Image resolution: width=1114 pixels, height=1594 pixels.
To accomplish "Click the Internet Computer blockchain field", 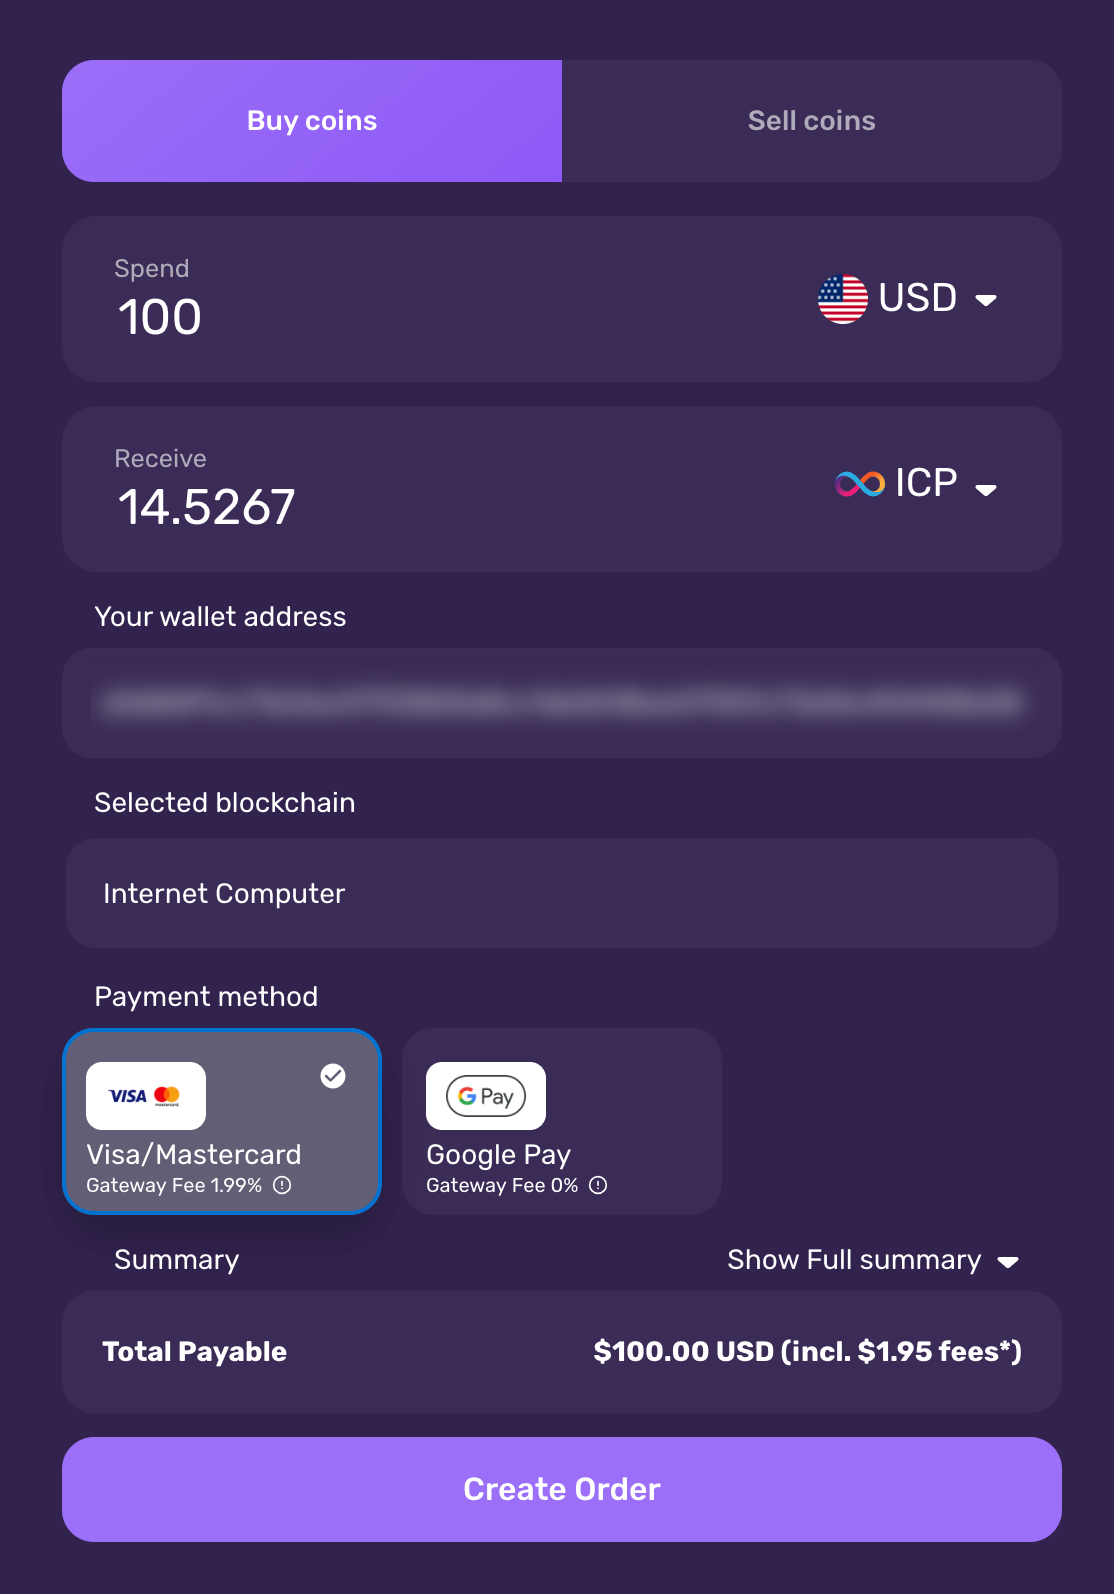I will coord(562,893).
